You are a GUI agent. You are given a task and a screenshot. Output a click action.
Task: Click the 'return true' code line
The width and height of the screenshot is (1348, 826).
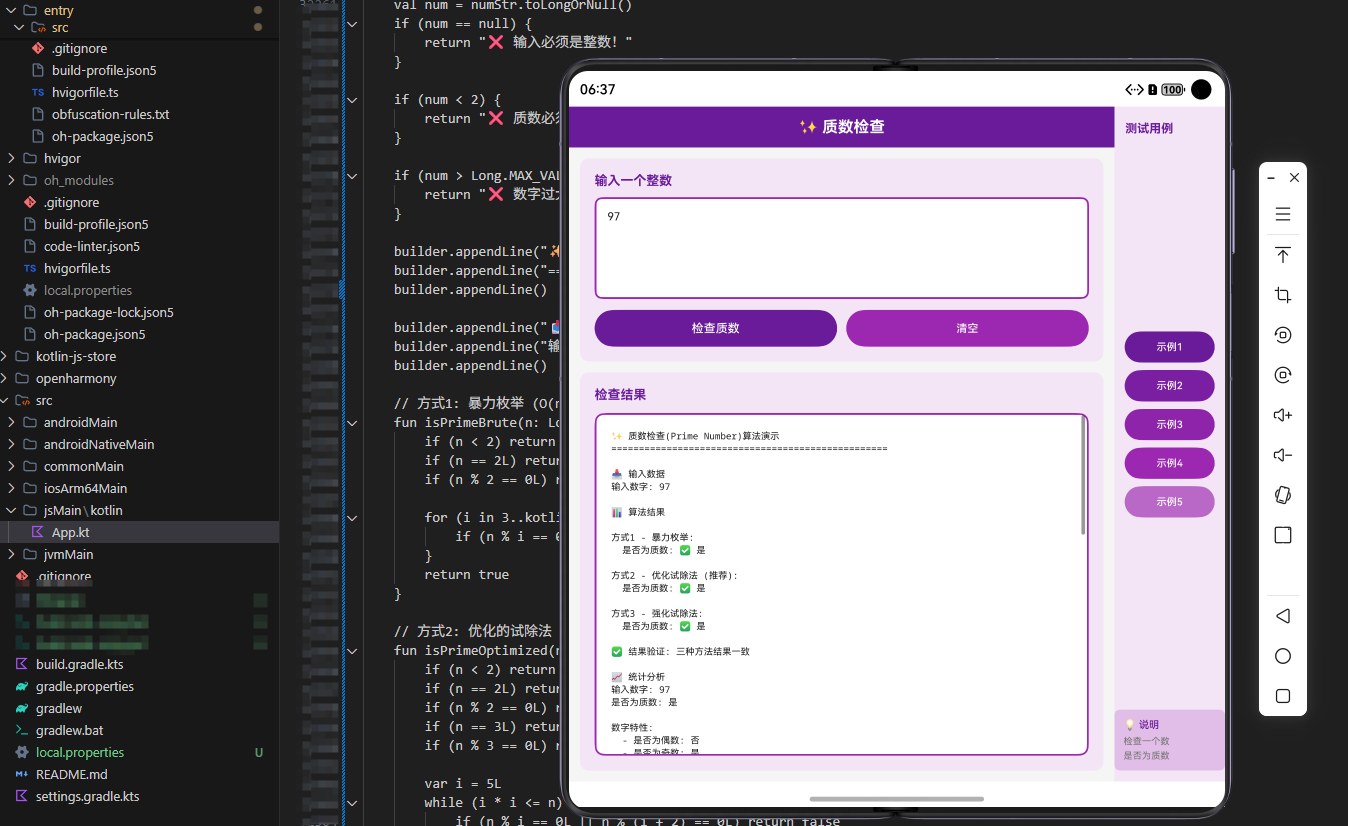pos(466,574)
